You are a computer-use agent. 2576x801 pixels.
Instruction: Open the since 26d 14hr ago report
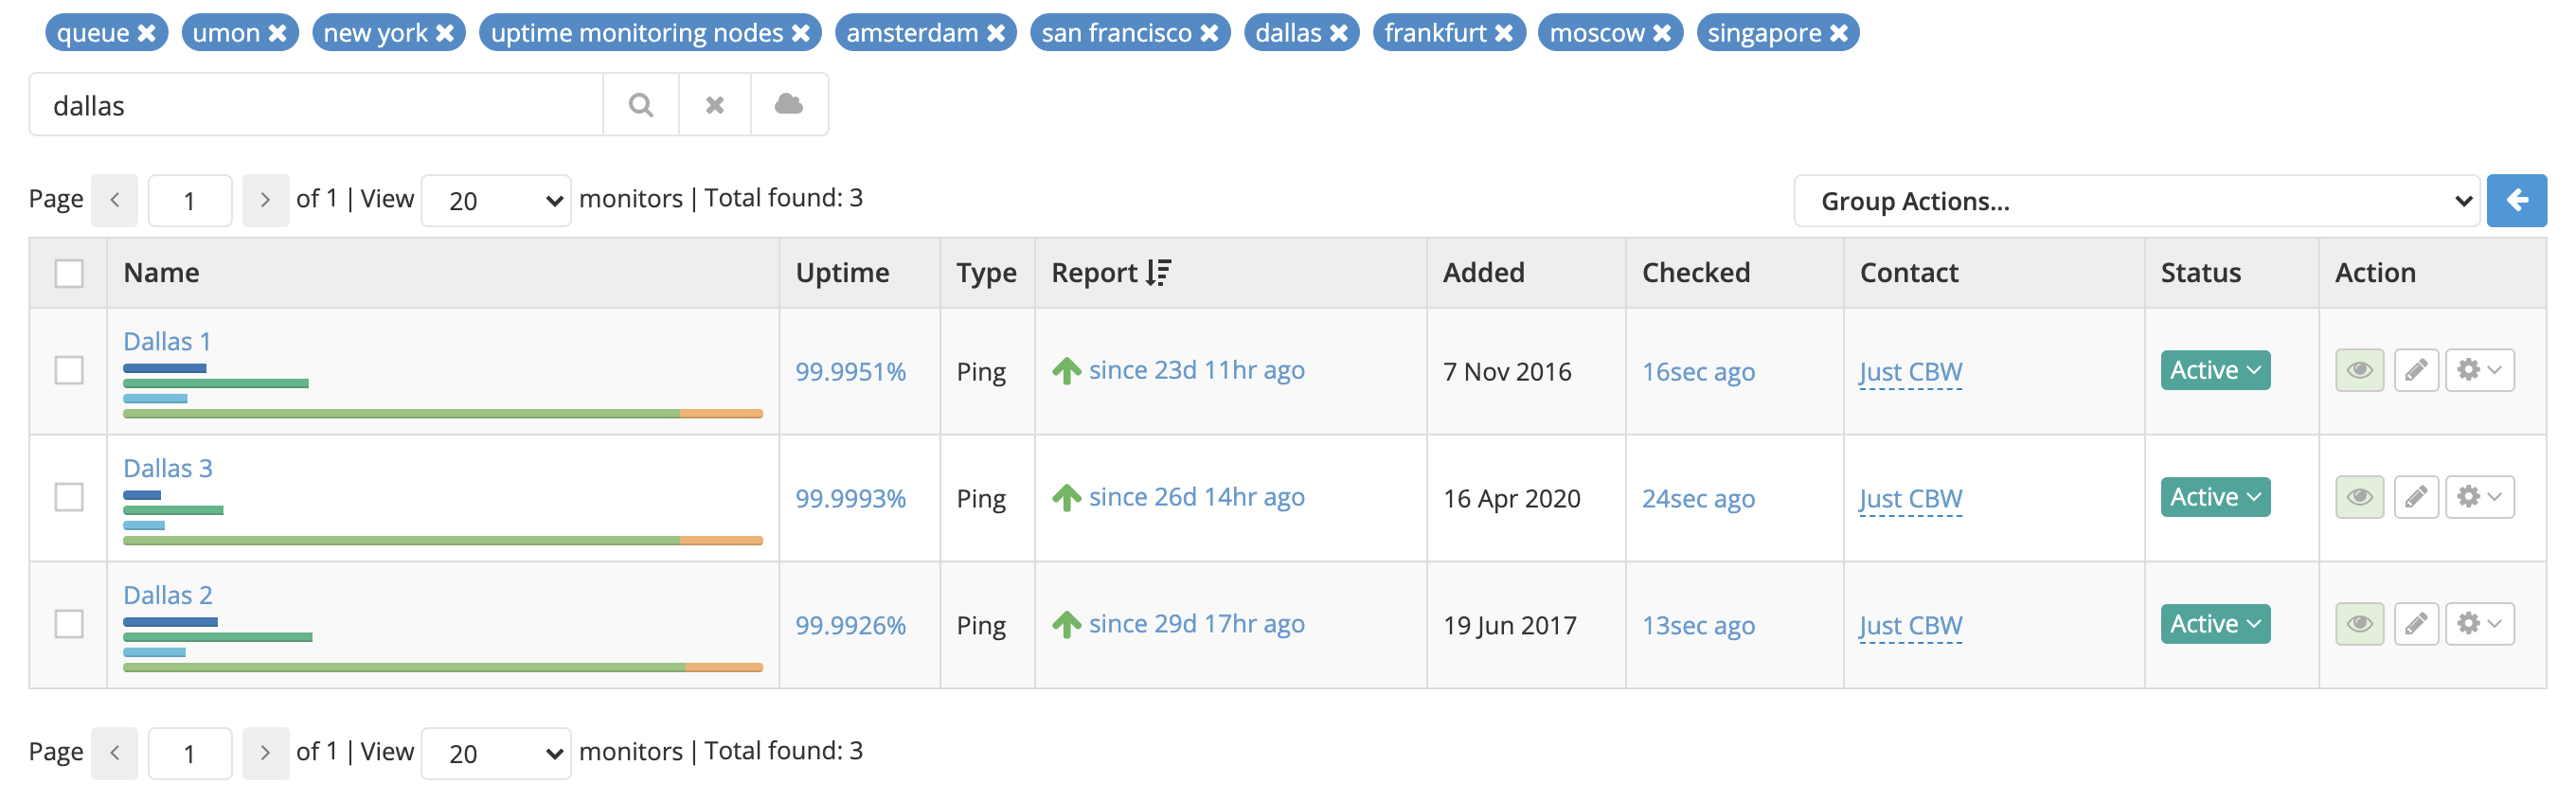point(1196,497)
